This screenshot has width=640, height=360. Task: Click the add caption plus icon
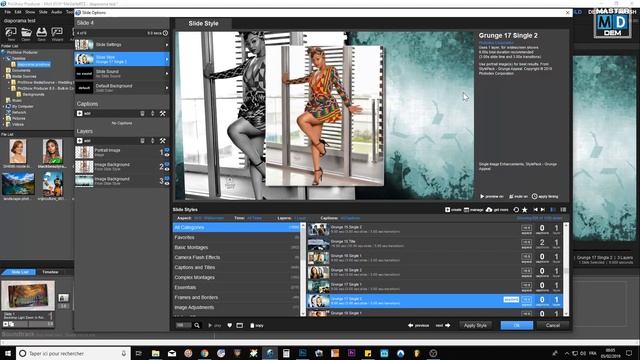80,113
